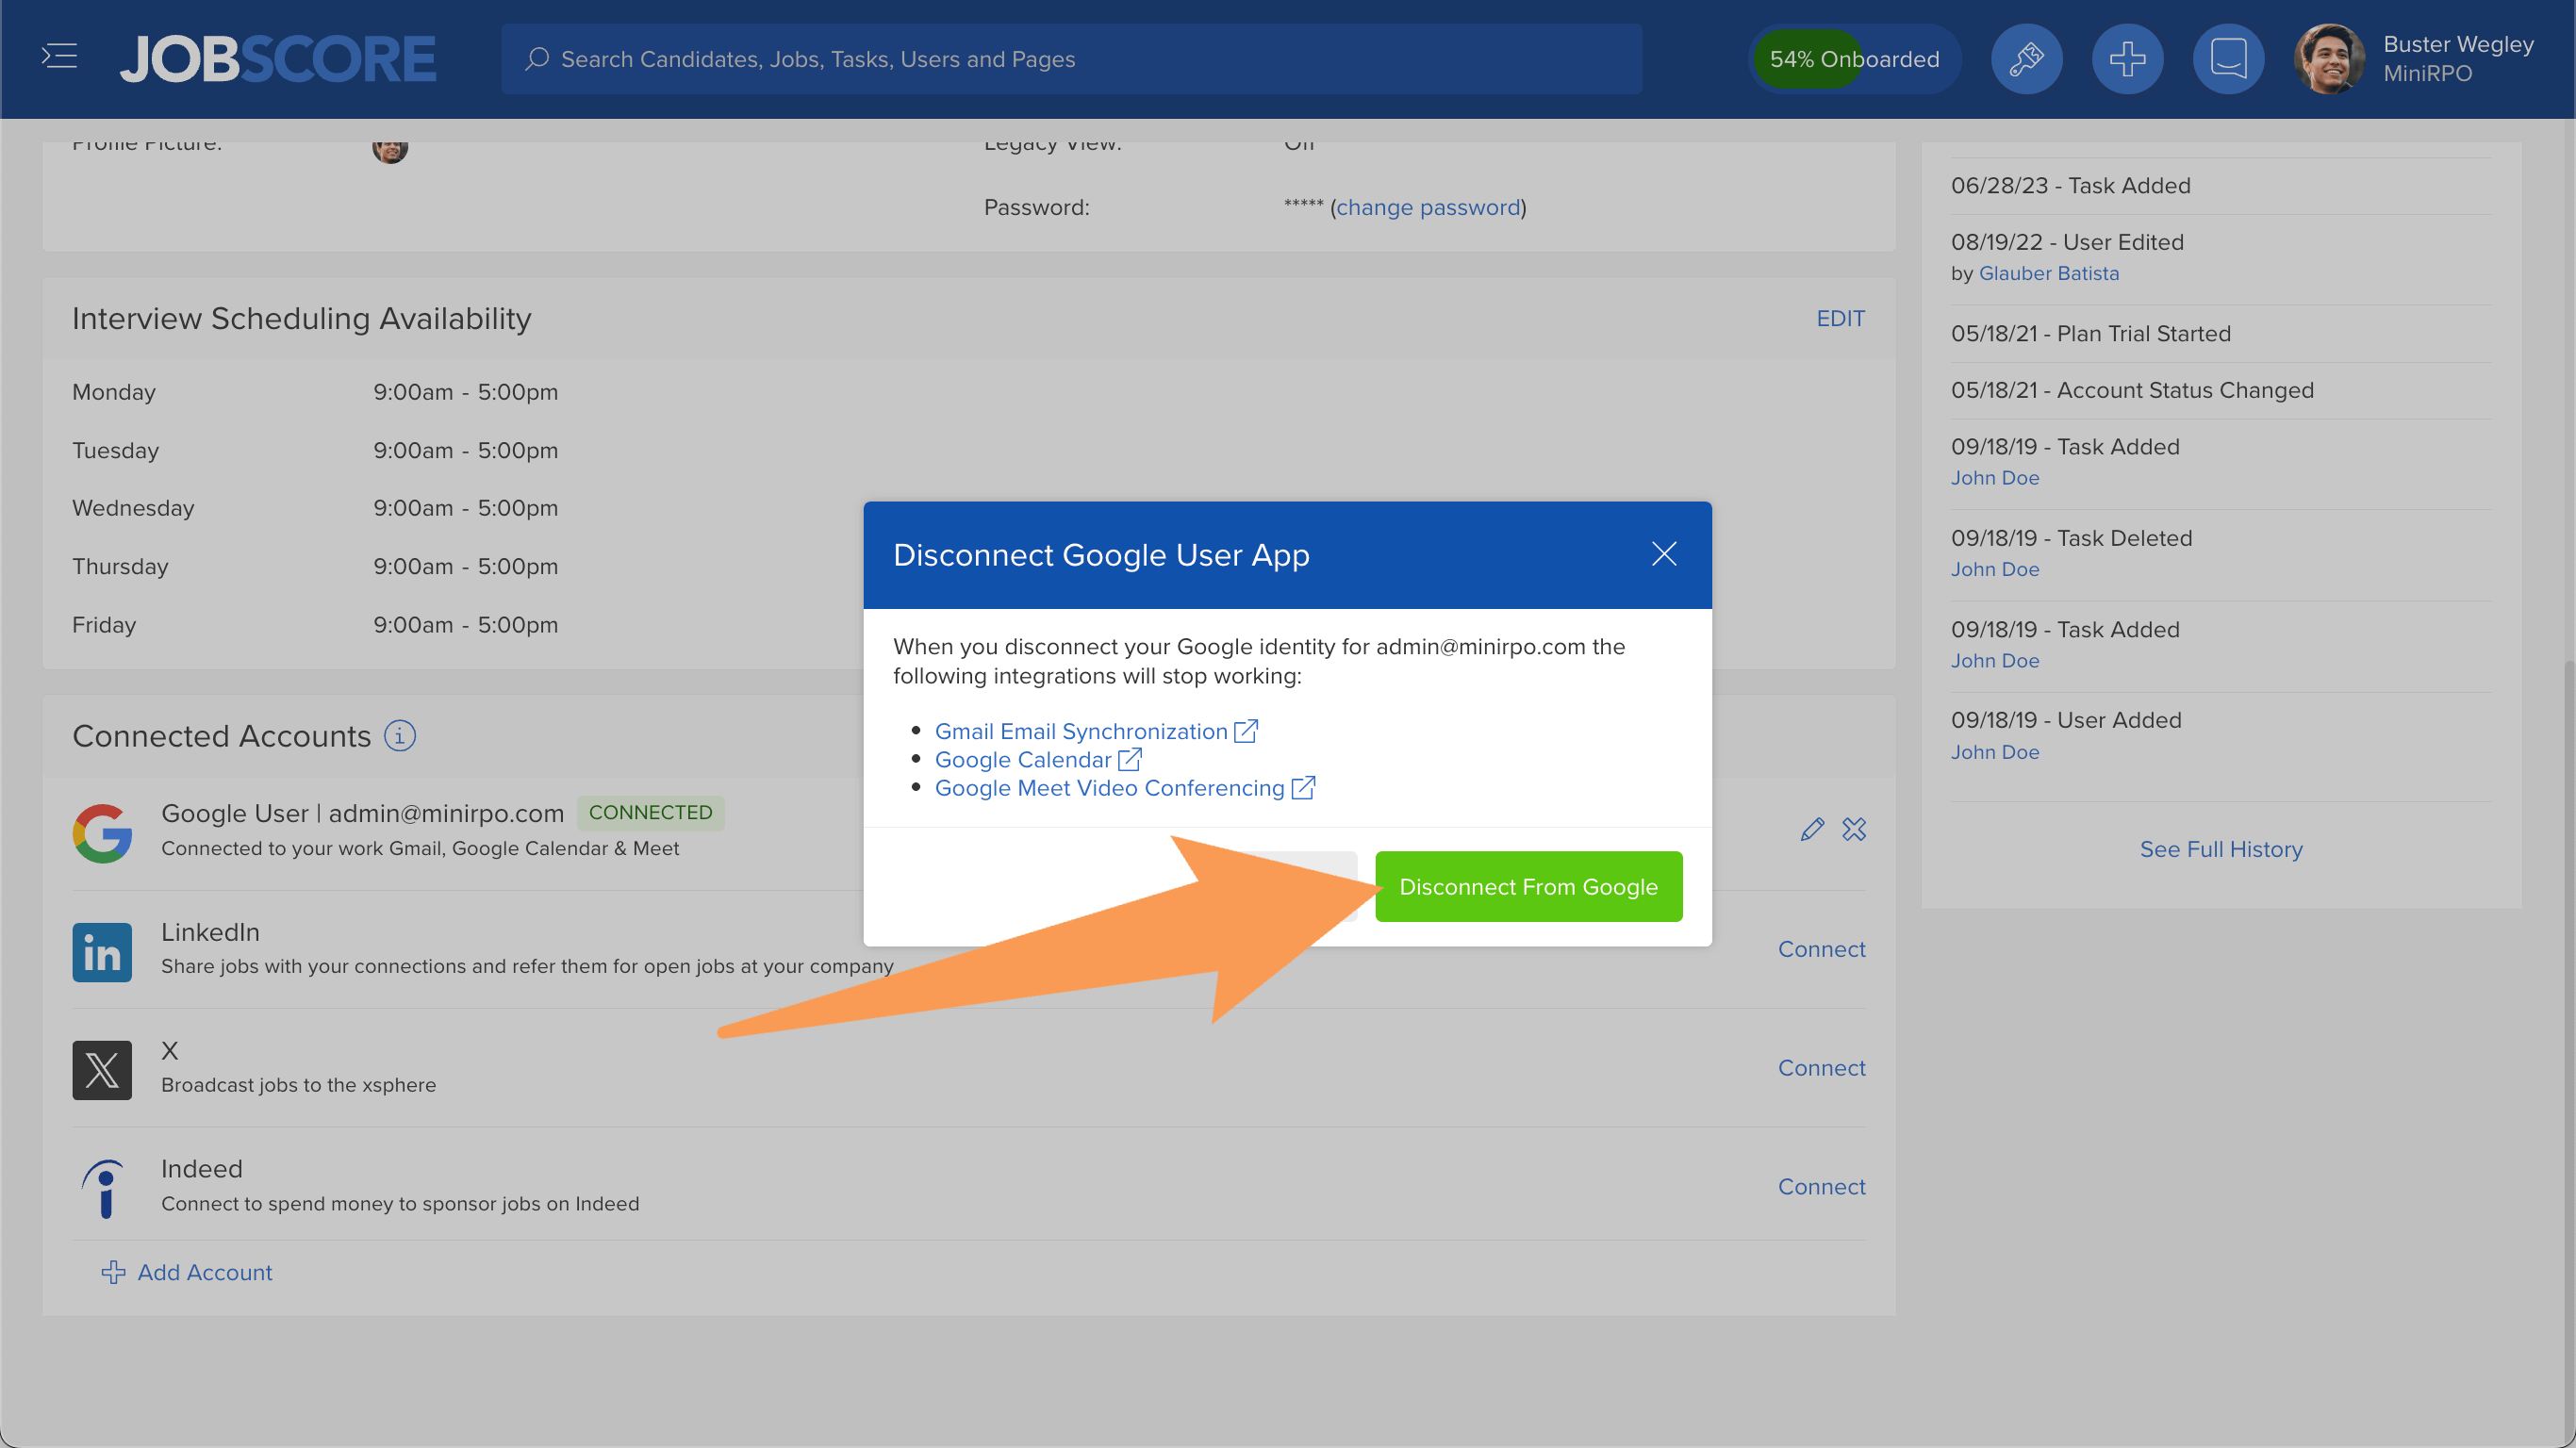This screenshot has height=1448, width=2576.
Task: Click the change password link
Action: click(1427, 207)
